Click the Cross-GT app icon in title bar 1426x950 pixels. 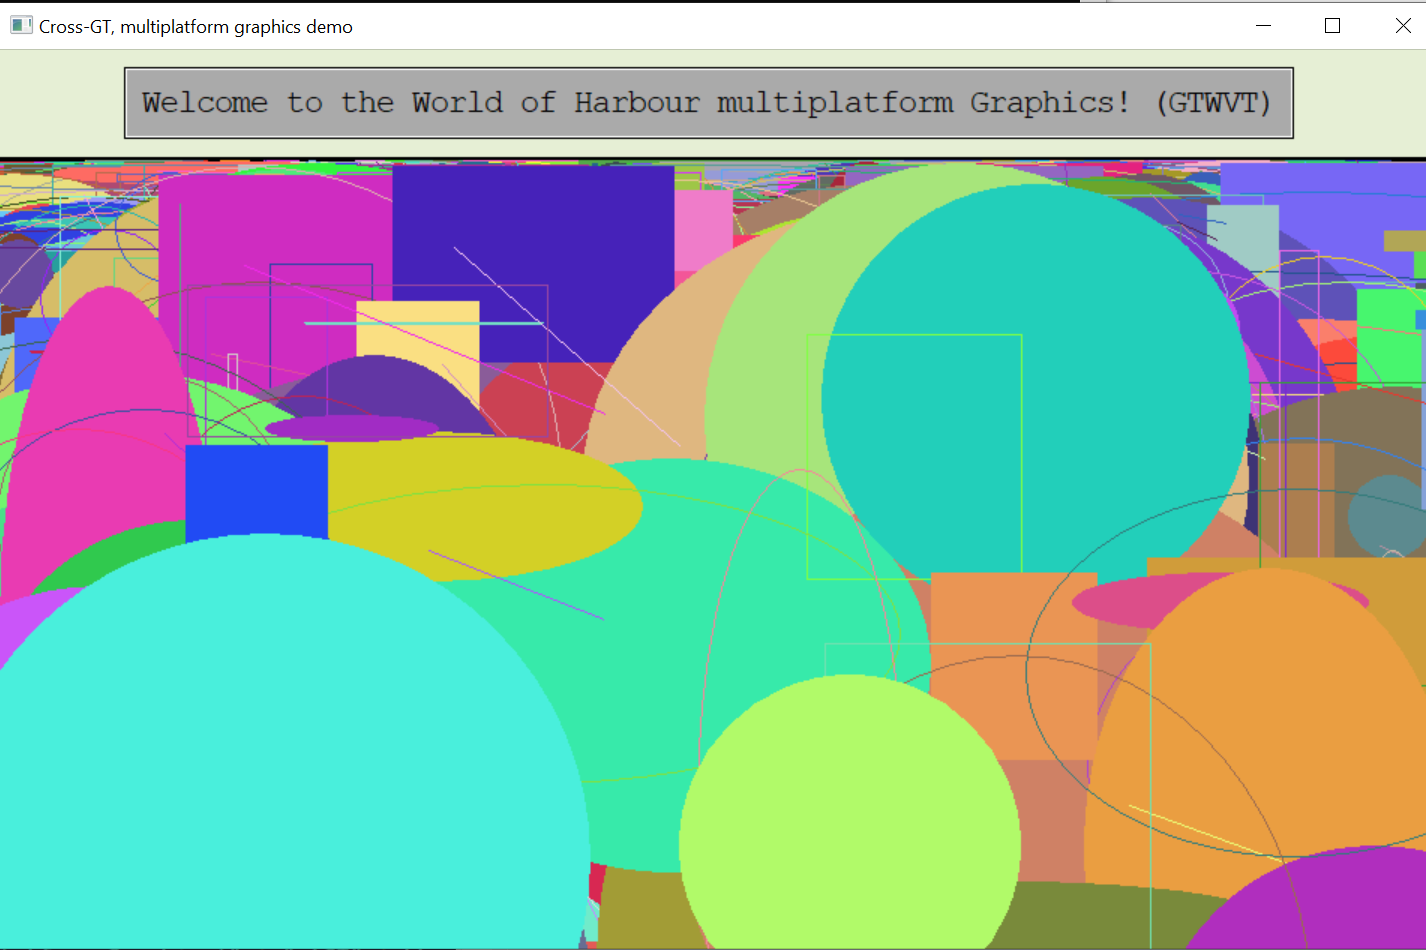21,26
